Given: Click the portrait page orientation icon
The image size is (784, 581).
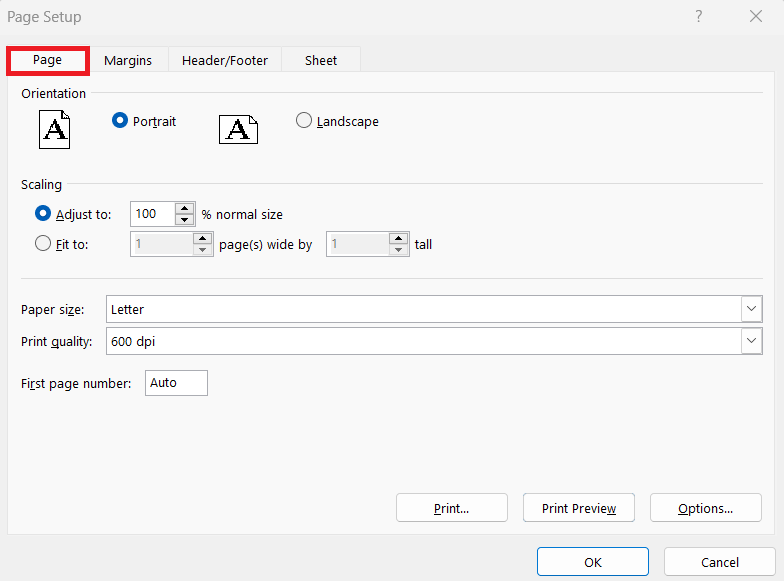Looking at the screenshot, I should pyautogui.click(x=54, y=130).
